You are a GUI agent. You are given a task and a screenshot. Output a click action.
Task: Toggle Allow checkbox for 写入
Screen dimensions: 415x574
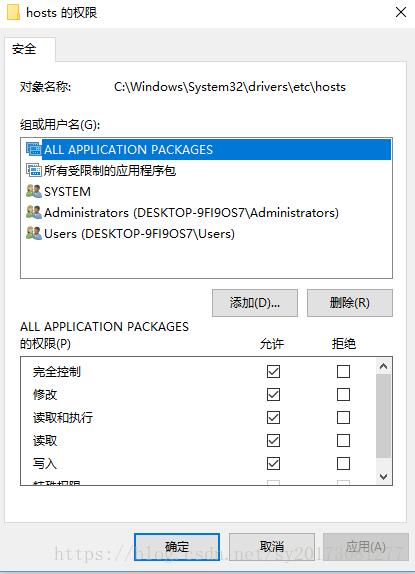[x=273, y=463]
